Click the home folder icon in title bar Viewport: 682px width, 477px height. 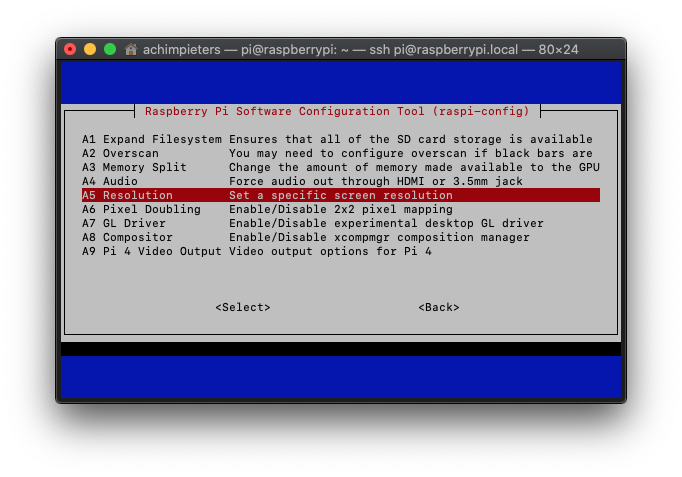pyautogui.click(x=130, y=49)
